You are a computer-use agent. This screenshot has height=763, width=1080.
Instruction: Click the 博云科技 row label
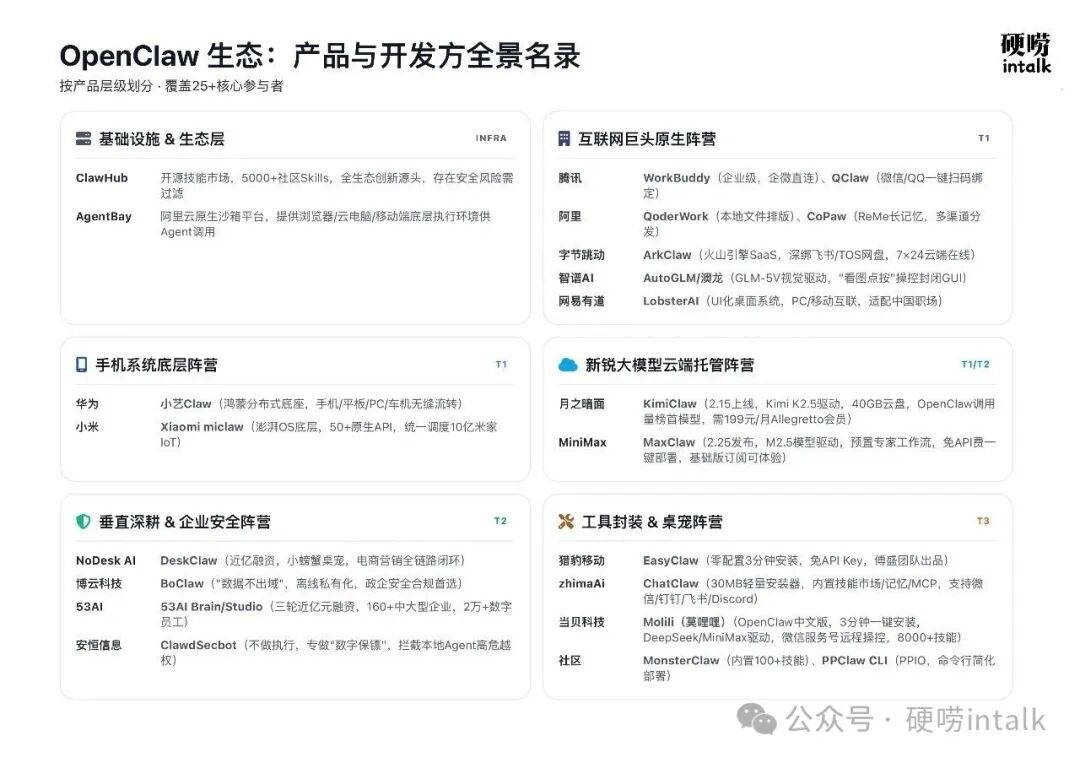99,583
